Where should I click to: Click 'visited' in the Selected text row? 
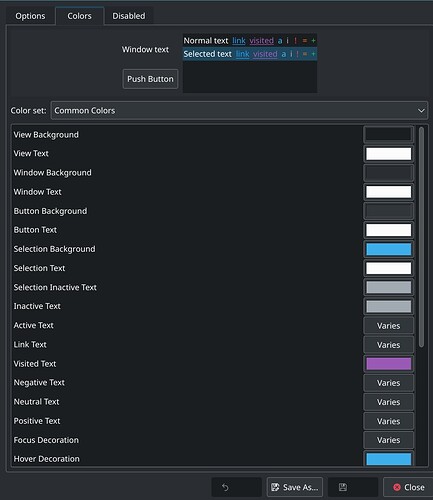pos(265,54)
